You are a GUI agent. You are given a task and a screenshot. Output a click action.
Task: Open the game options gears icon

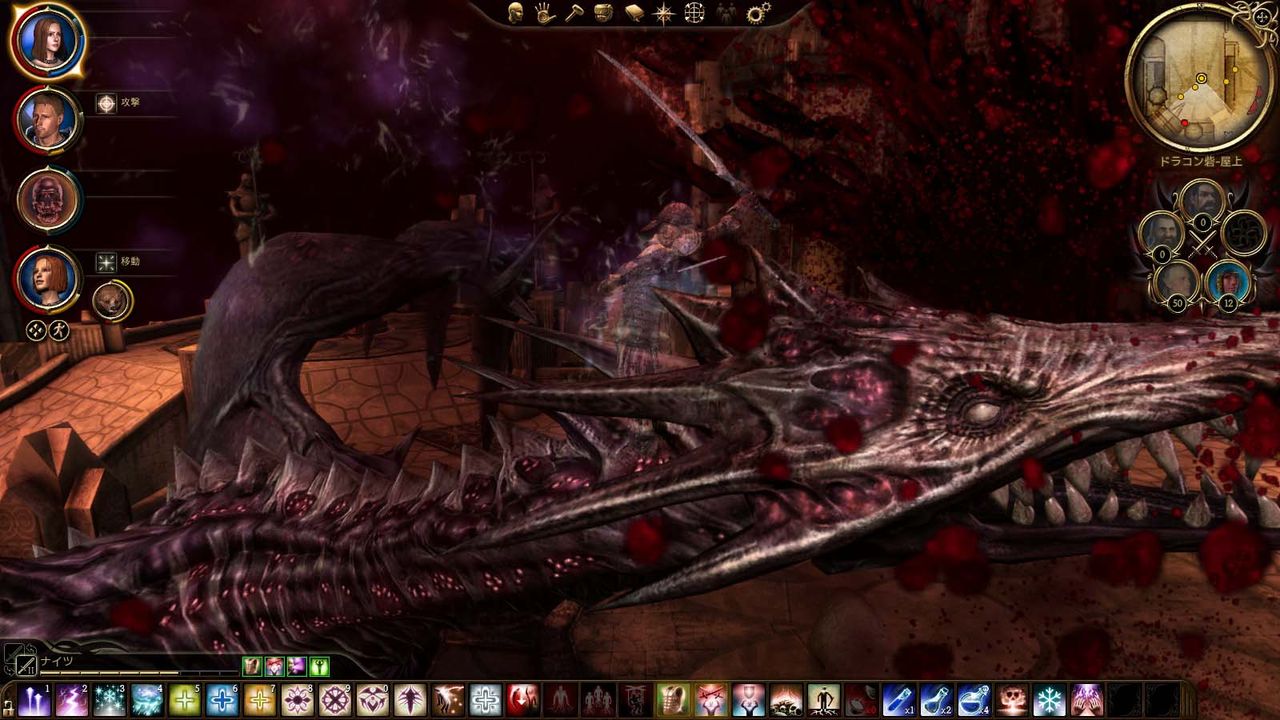(x=759, y=12)
